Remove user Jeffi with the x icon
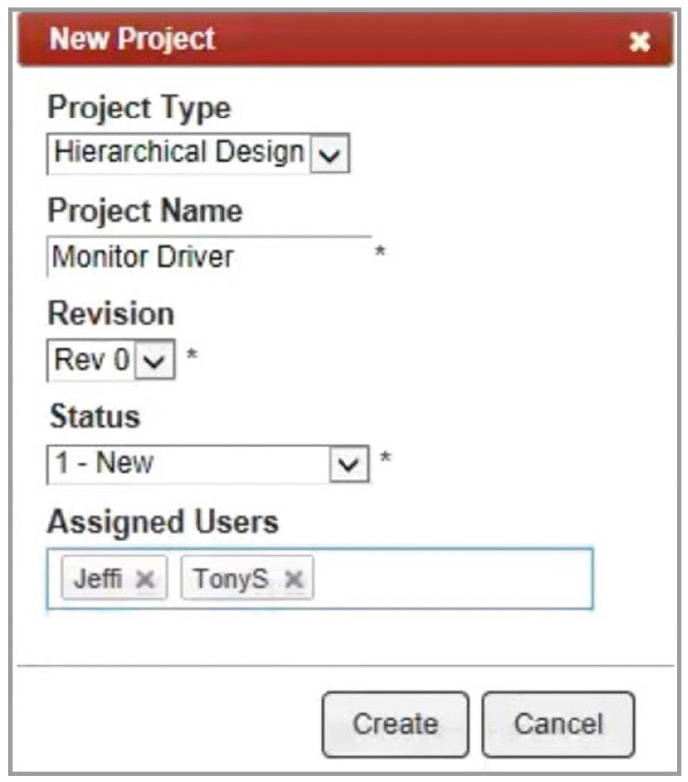 145,579
